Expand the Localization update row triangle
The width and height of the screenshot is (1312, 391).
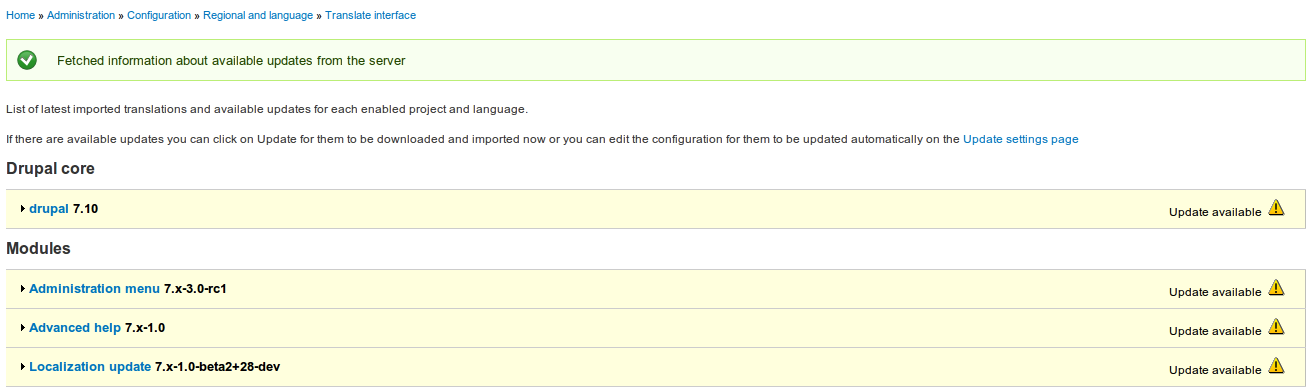pos(22,367)
